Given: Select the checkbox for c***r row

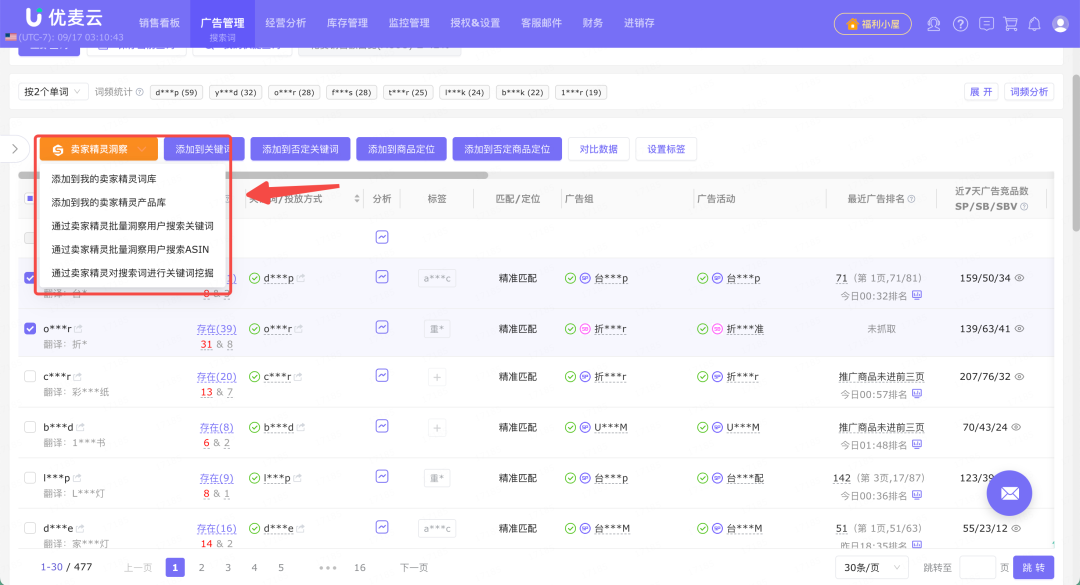Looking at the screenshot, I should pyautogui.click(x=29, y=377).
